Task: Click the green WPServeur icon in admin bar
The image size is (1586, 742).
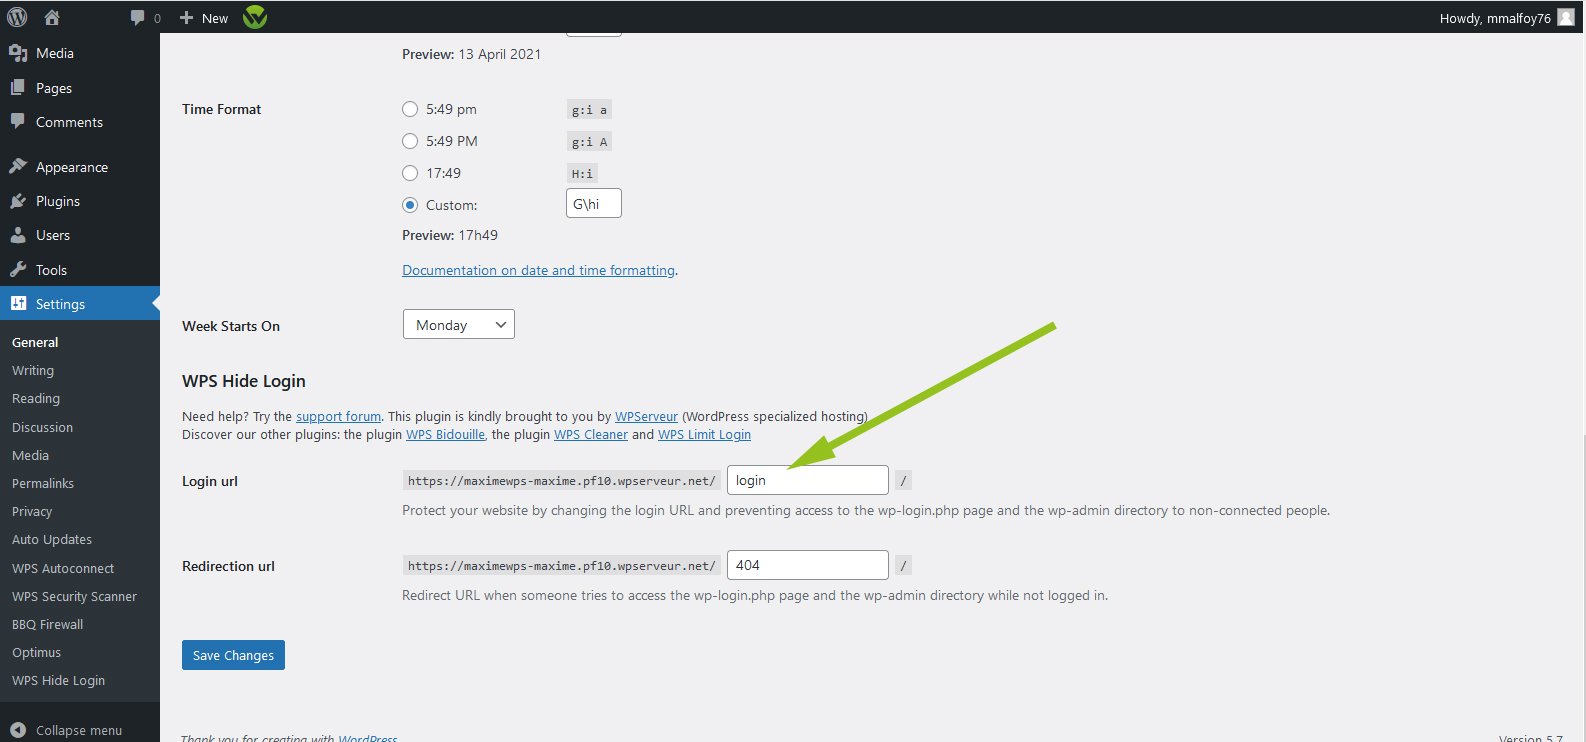Action: click(255, 17)
